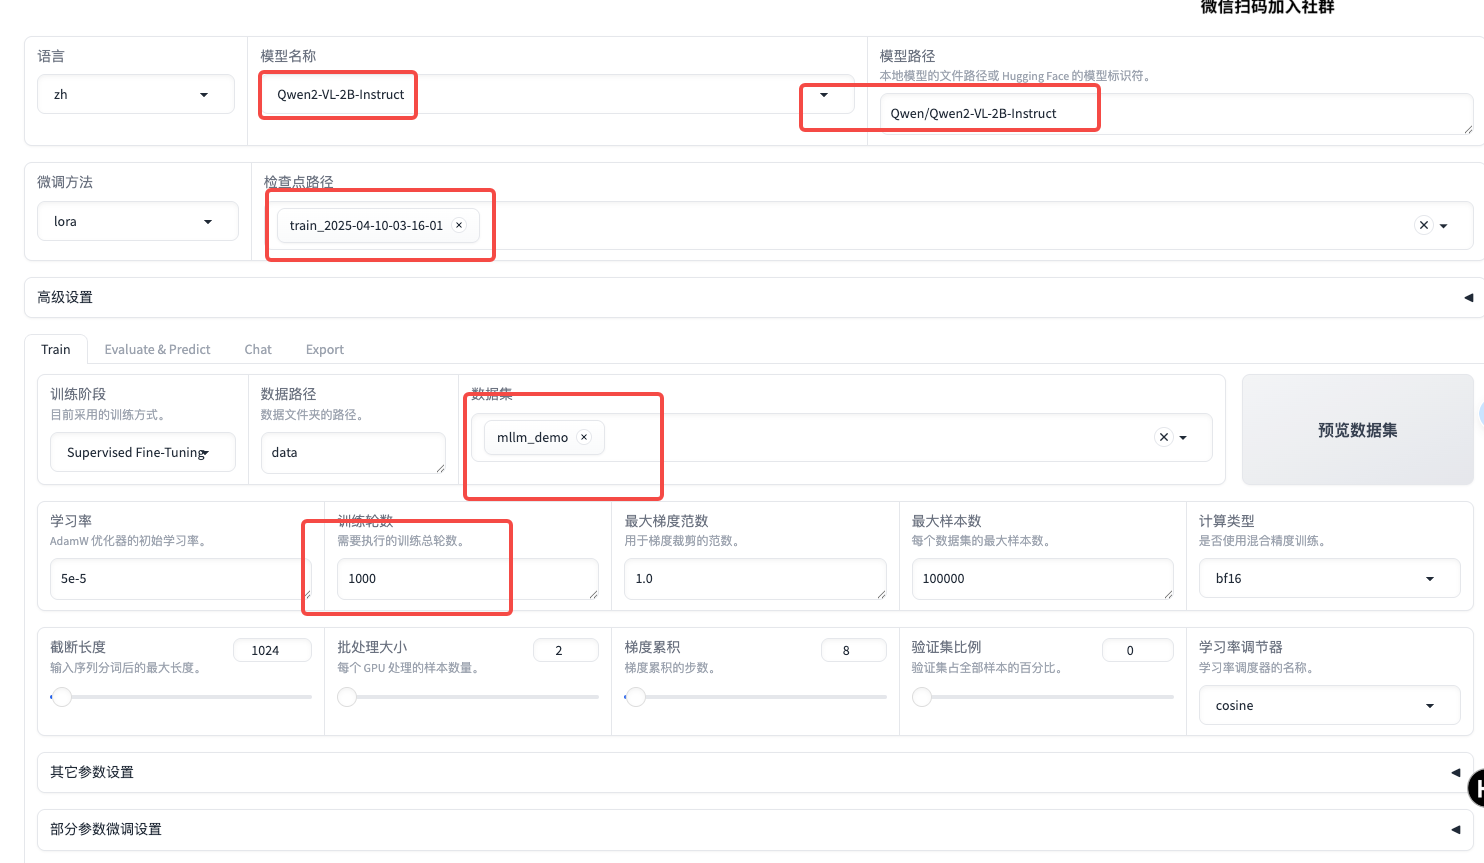The height and width of the screenshot is (863, 1484).
Task: Clear all selected checkpoint paths
Action: 1424,225
